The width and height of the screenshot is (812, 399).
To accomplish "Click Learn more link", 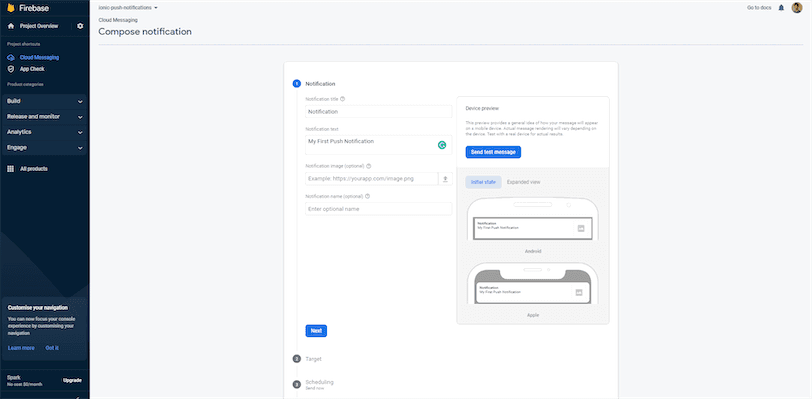I will tap(21, 348).
